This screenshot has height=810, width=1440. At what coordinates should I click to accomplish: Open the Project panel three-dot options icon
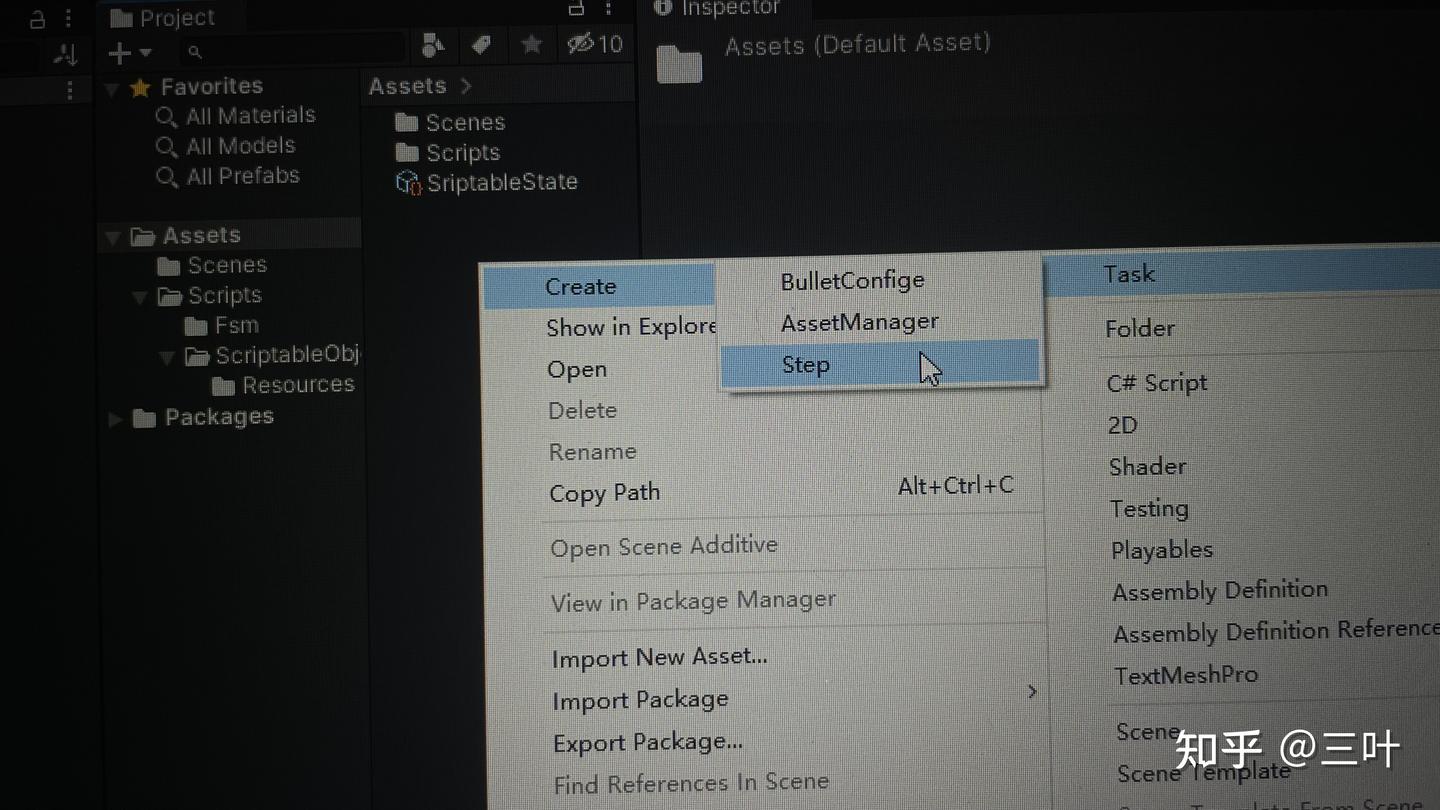coord(609,8)
